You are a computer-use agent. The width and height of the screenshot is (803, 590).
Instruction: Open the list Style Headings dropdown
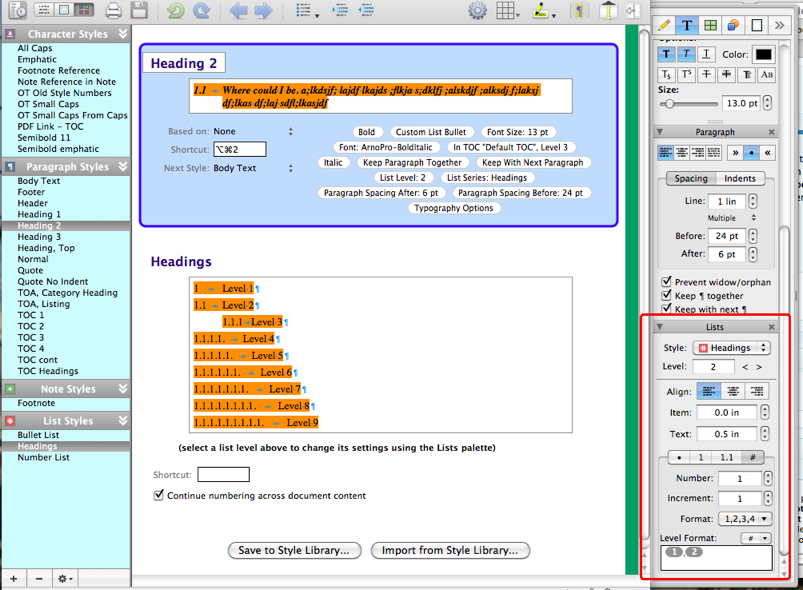pos(731,348)
